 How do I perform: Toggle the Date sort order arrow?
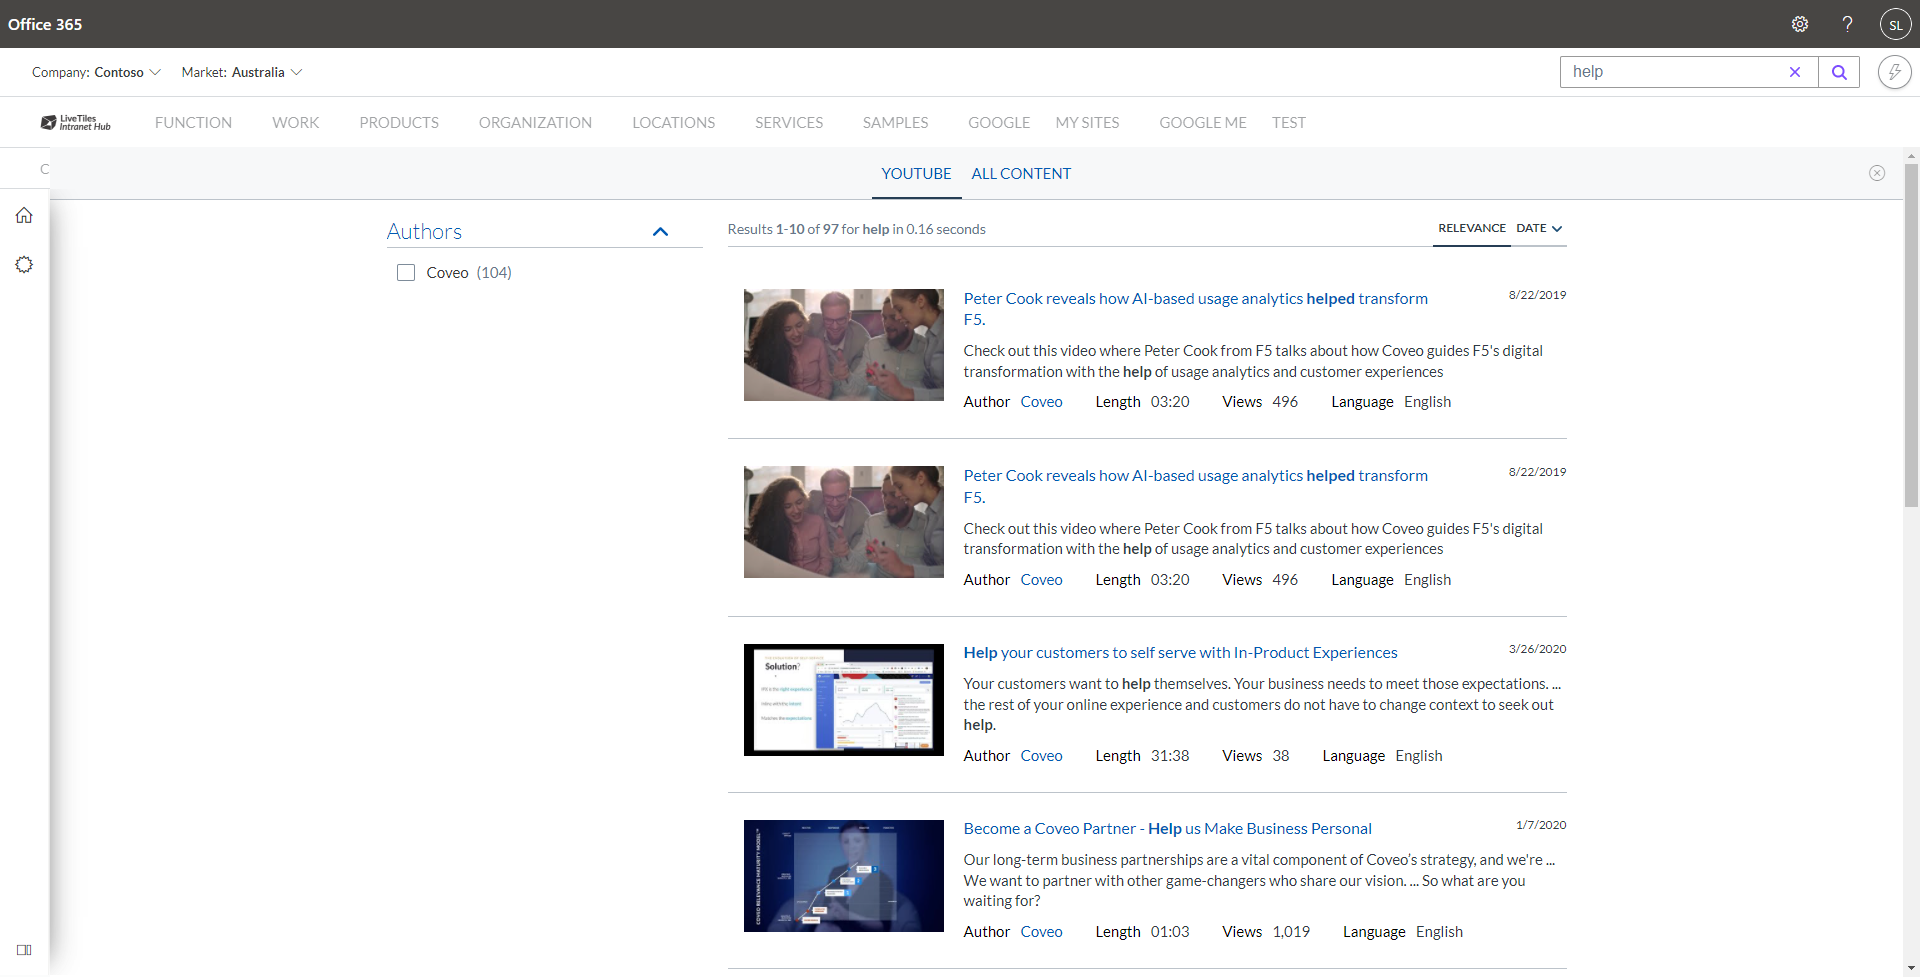(x=1557, y=229)
